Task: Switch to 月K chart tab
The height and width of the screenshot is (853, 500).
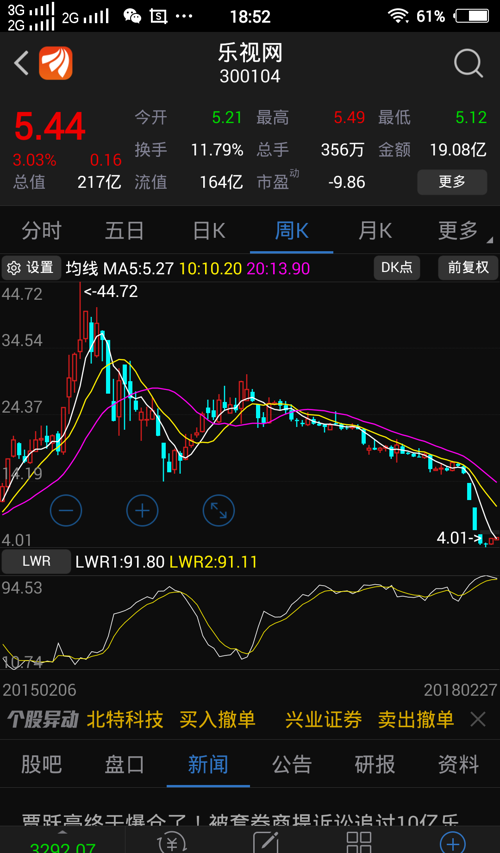Action: pyautogui.click(x=375, y=231)
